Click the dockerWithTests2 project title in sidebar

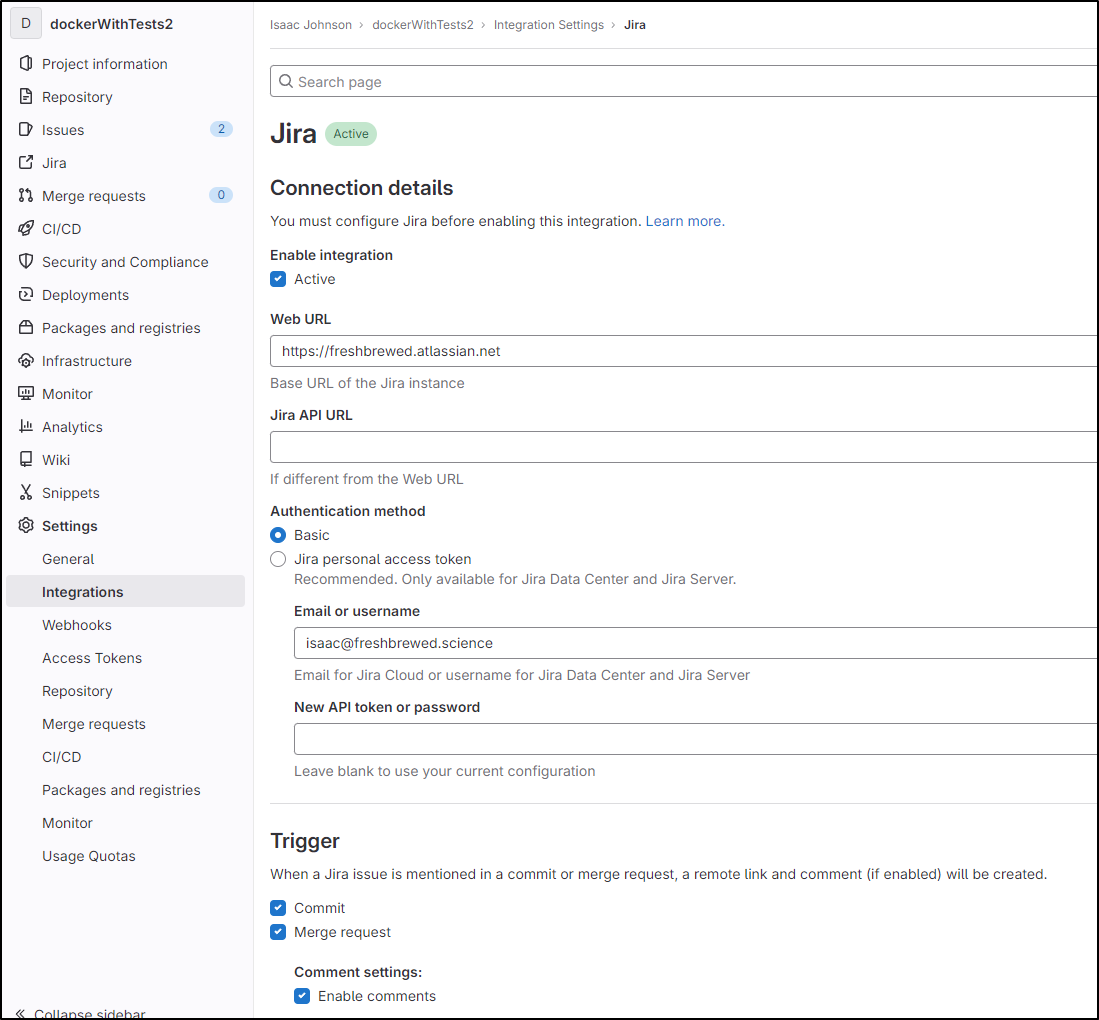point(111,24)
